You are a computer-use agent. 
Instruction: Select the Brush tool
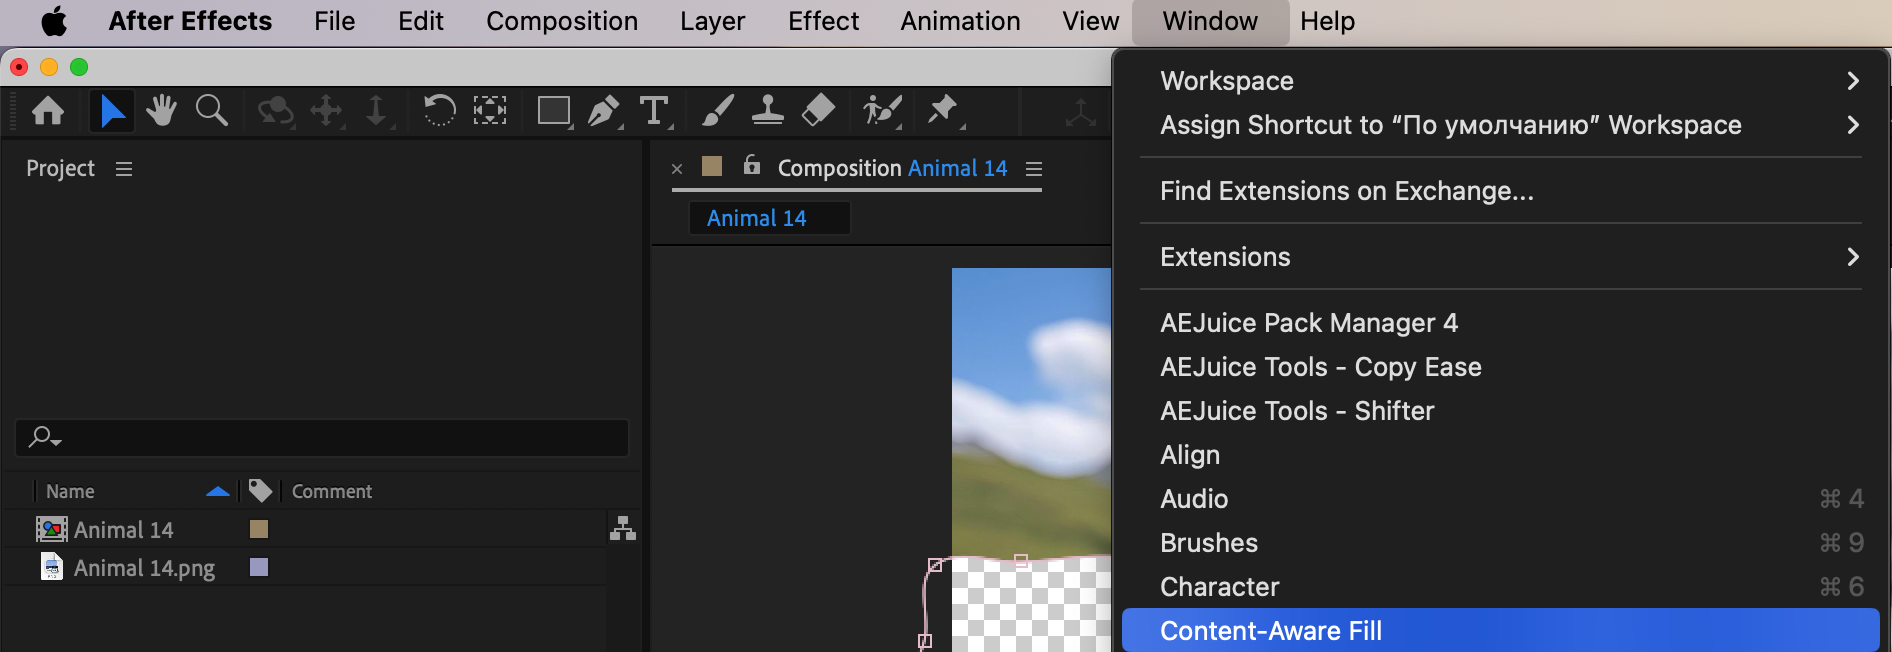click(x=717, y=111)
